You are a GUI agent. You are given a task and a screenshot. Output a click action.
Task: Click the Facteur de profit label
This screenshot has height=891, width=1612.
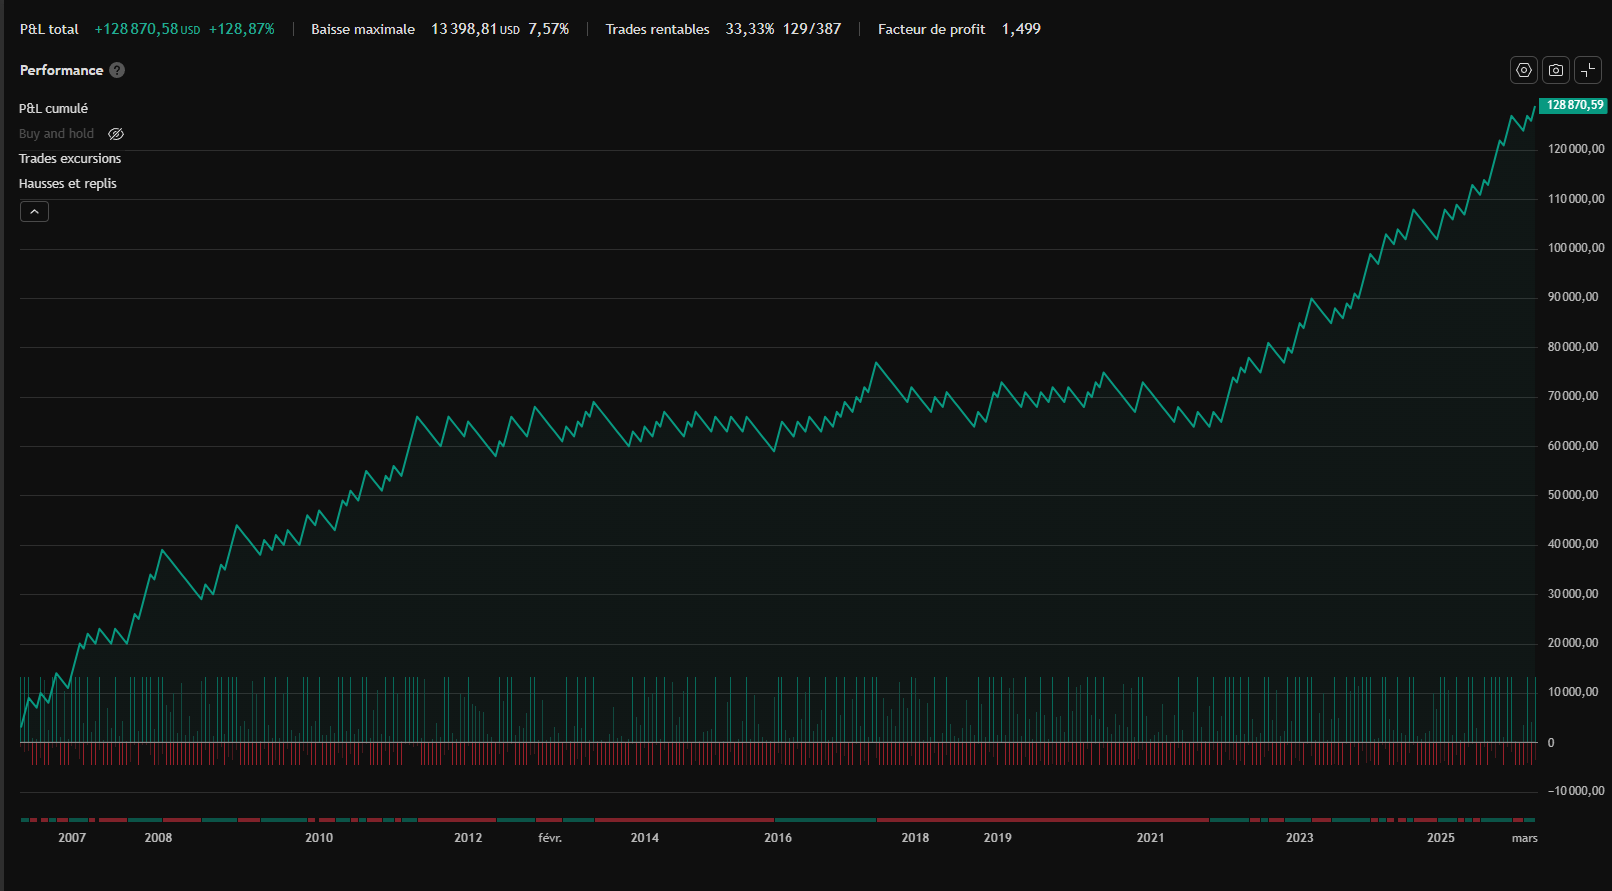click(931, 29)
